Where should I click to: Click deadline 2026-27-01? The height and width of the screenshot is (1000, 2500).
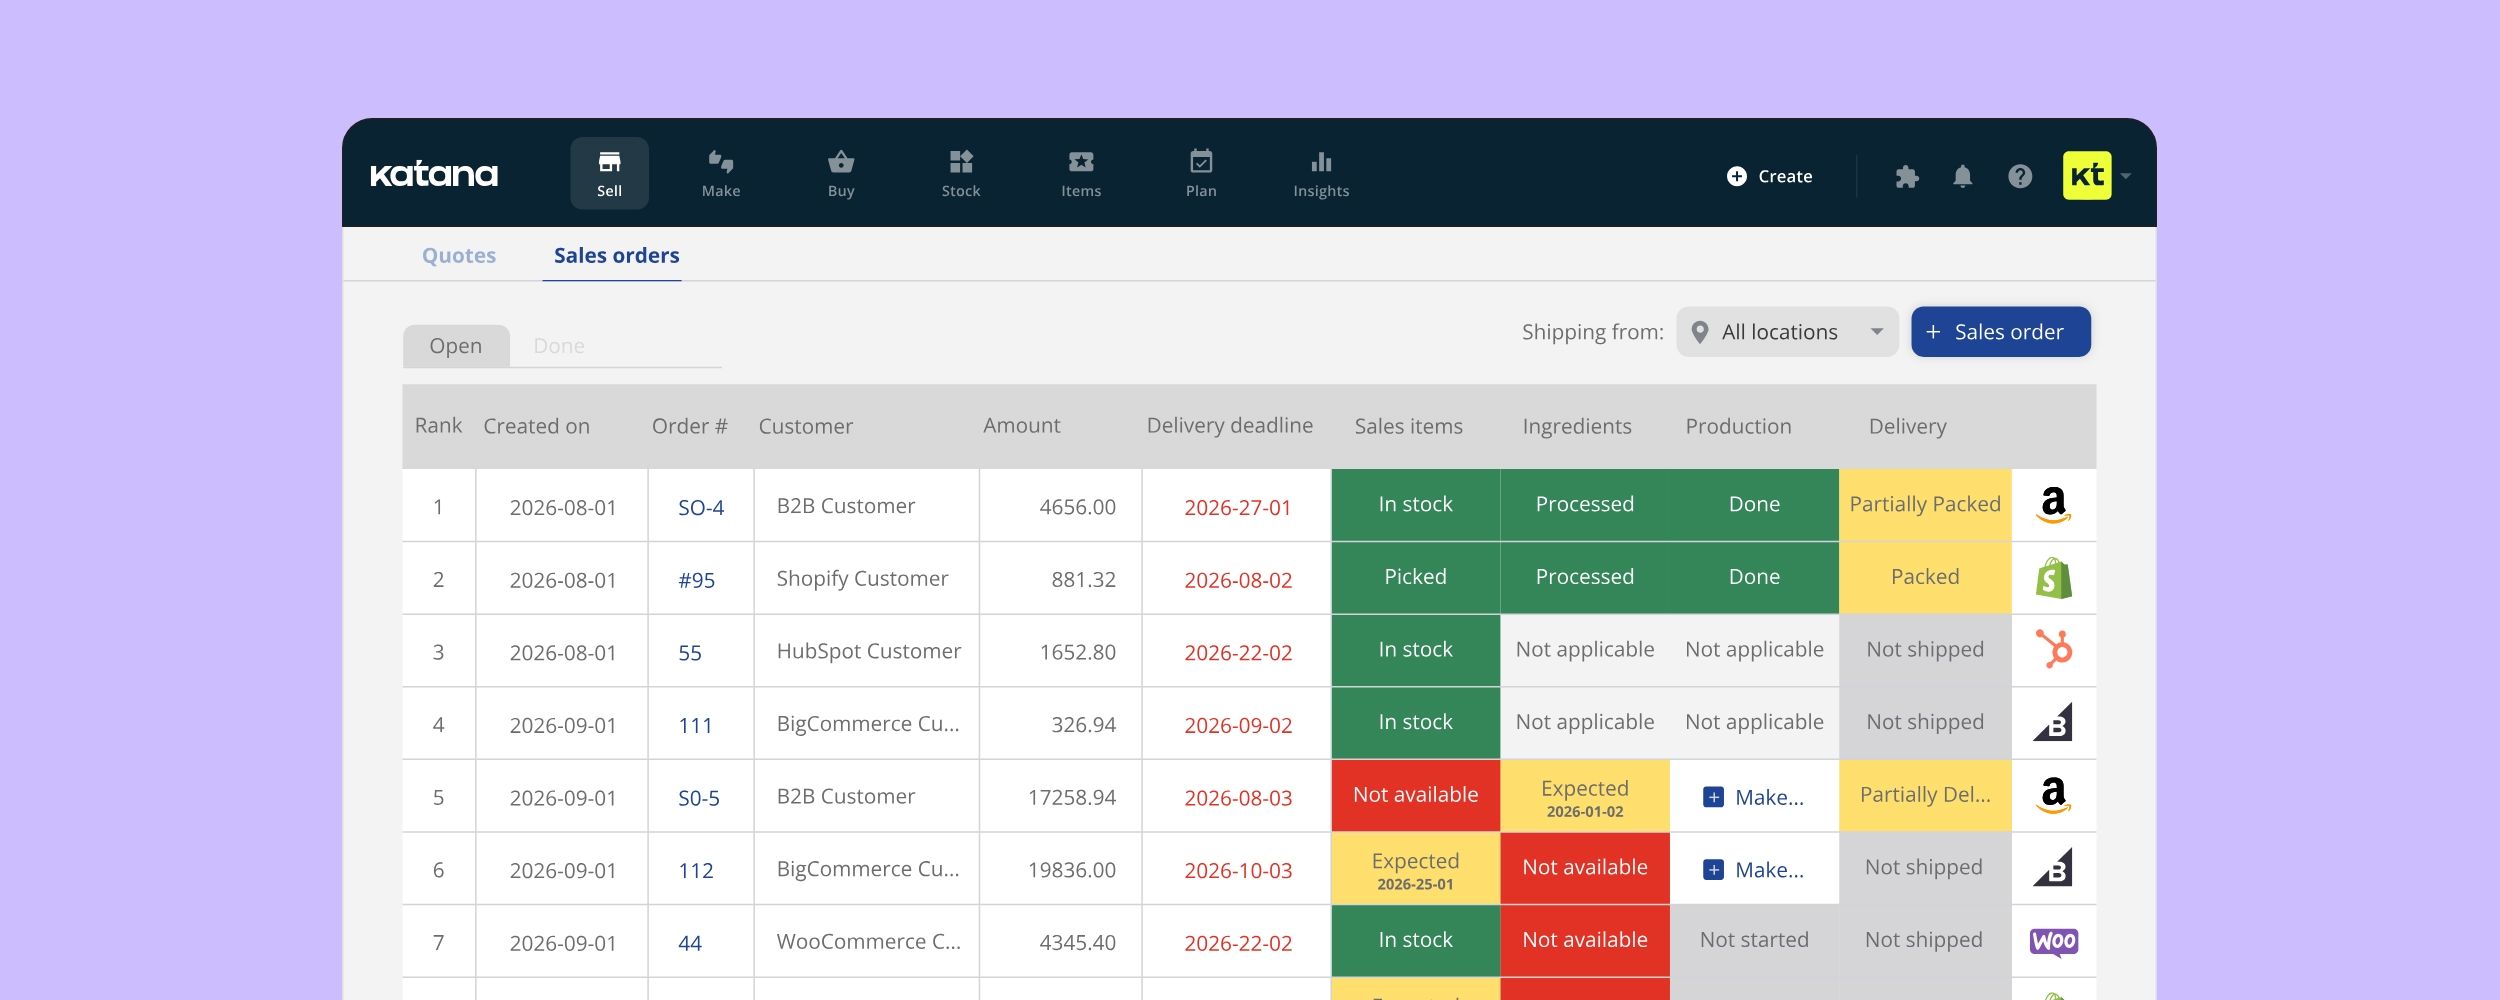click(x=1237, y=508)
